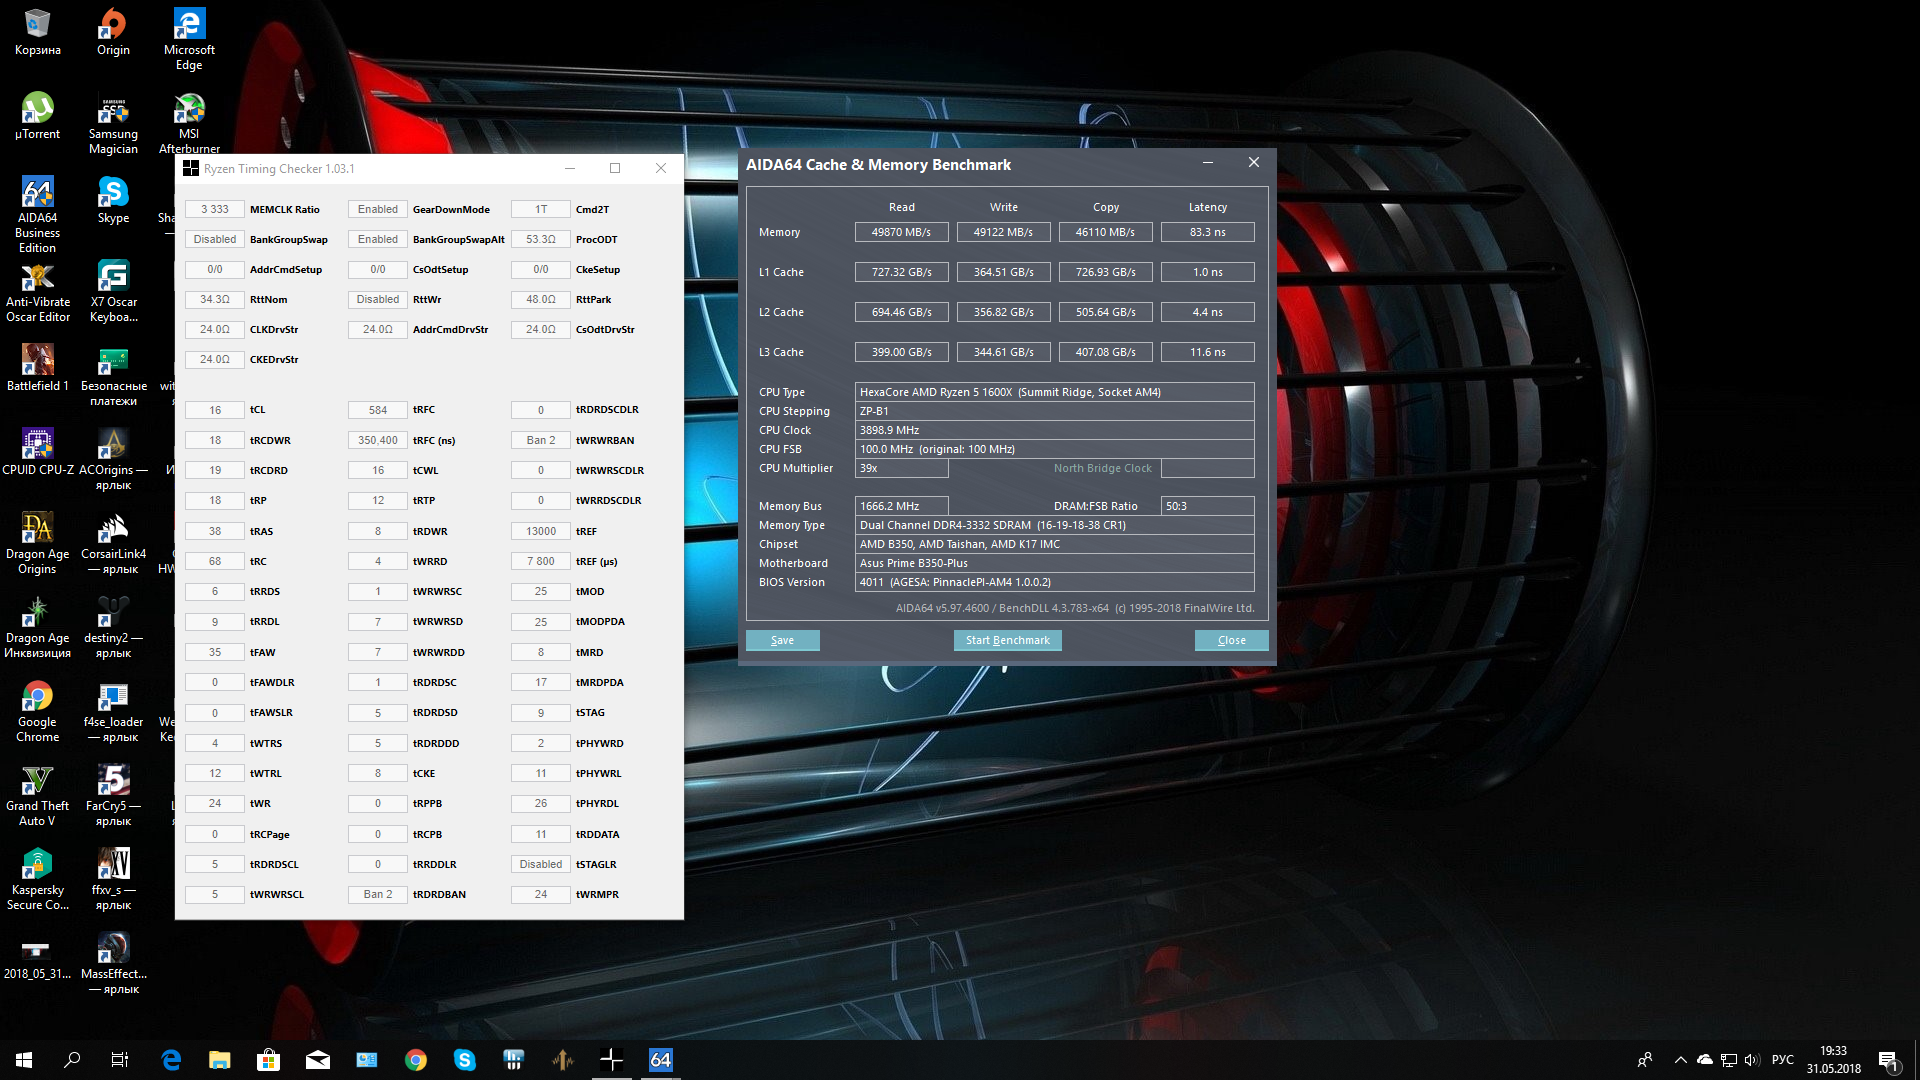Click the Save button in AIDA64
Screen dimensions: 1920x1080
coord(782,640)
